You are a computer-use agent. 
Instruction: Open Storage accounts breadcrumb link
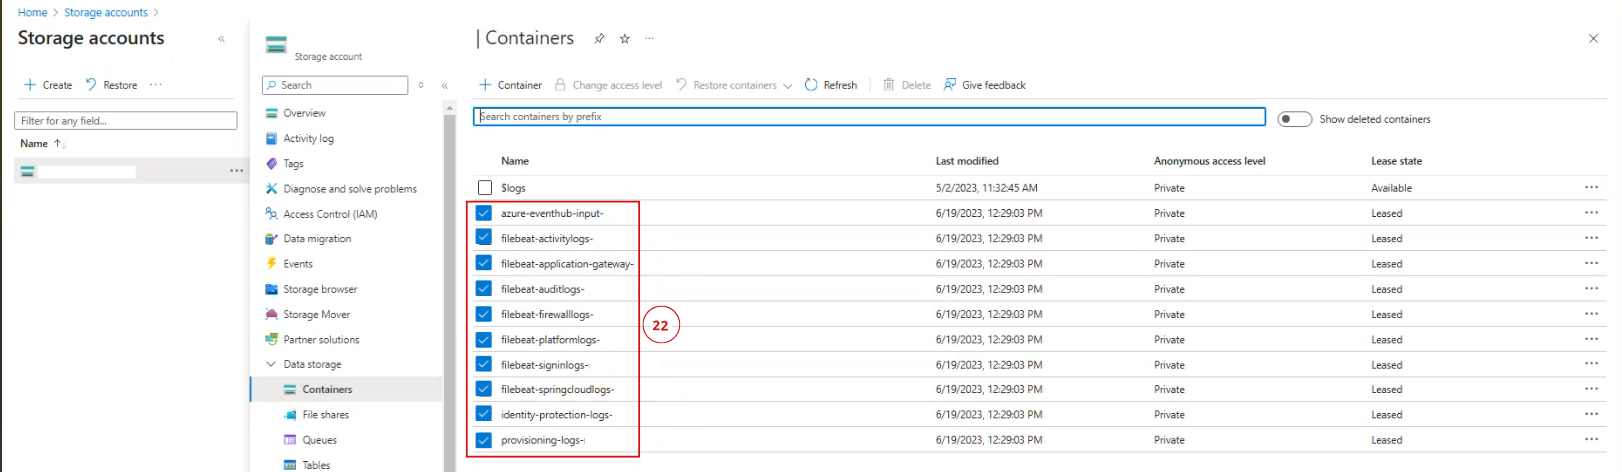click(x=106, y=13)
